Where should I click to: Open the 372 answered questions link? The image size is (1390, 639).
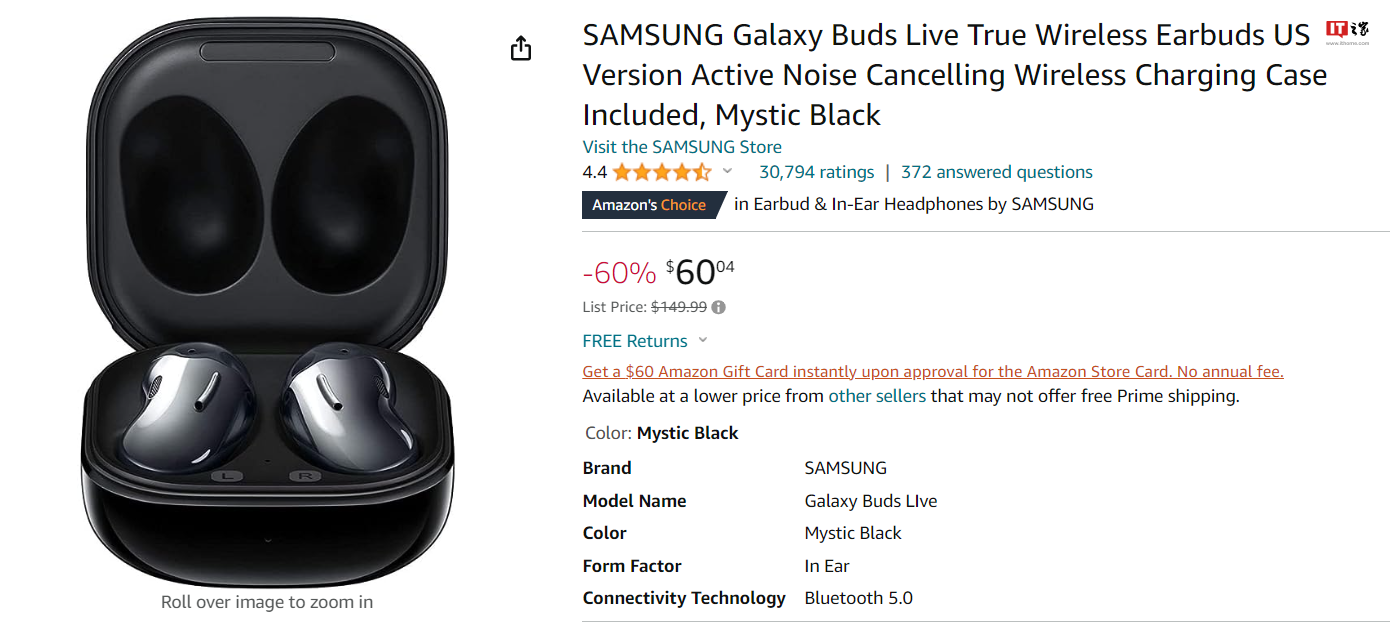(996, 172)
